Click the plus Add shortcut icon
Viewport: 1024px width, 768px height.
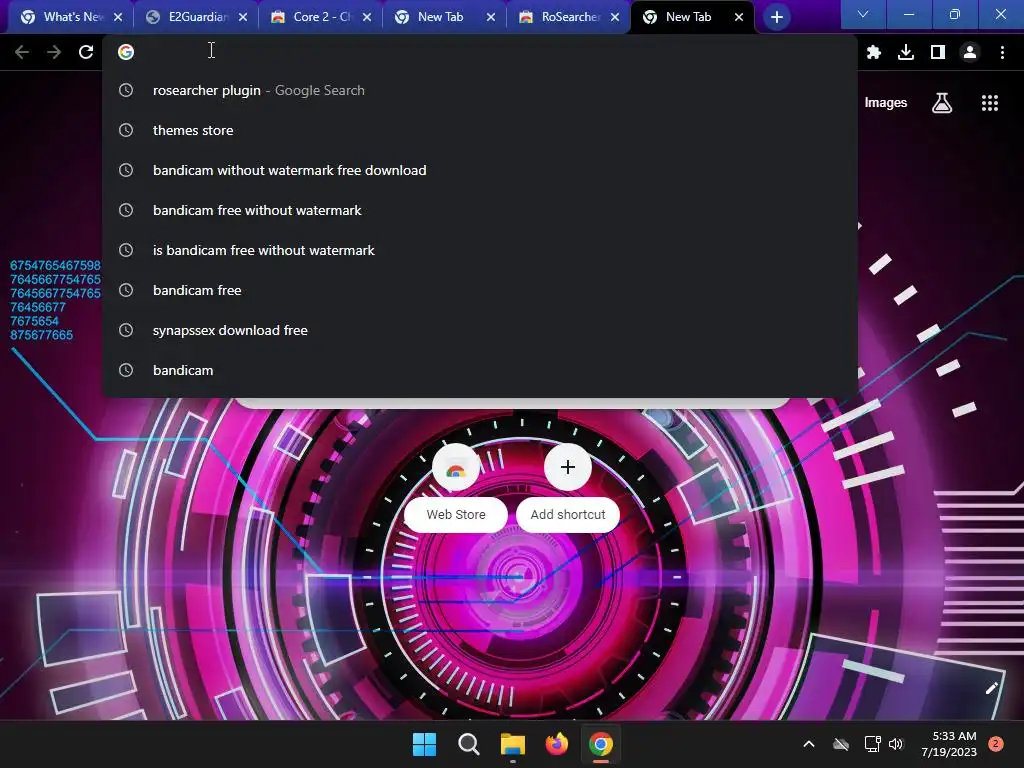click(568, 468)
